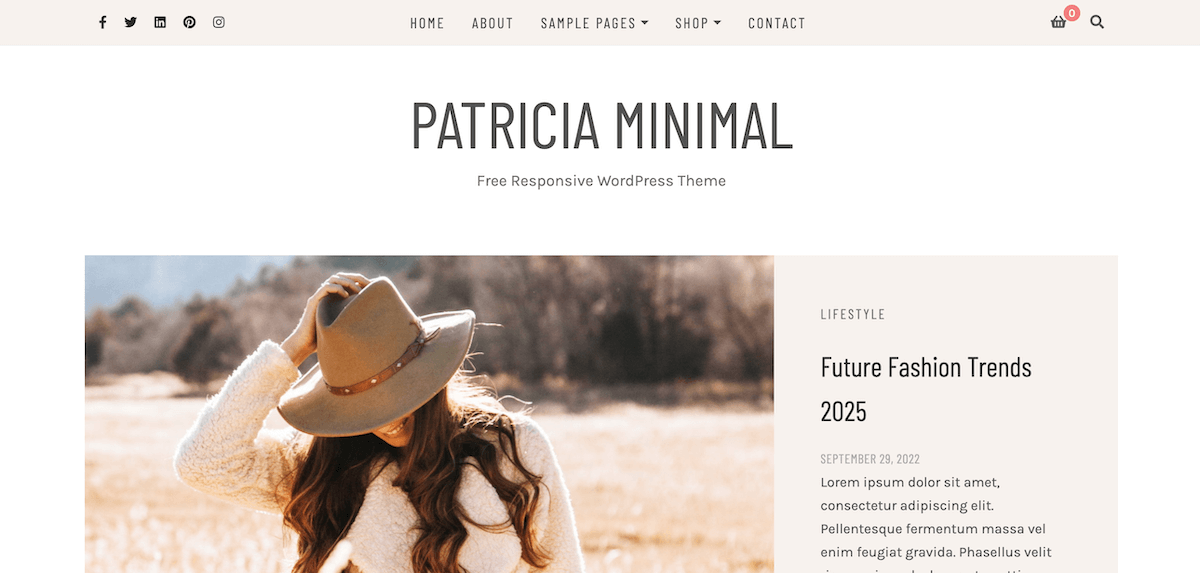Open the Lifestyle category link
Image resolution: width=1200 pixels, height=573 pixels.
[x=853, y=314]
